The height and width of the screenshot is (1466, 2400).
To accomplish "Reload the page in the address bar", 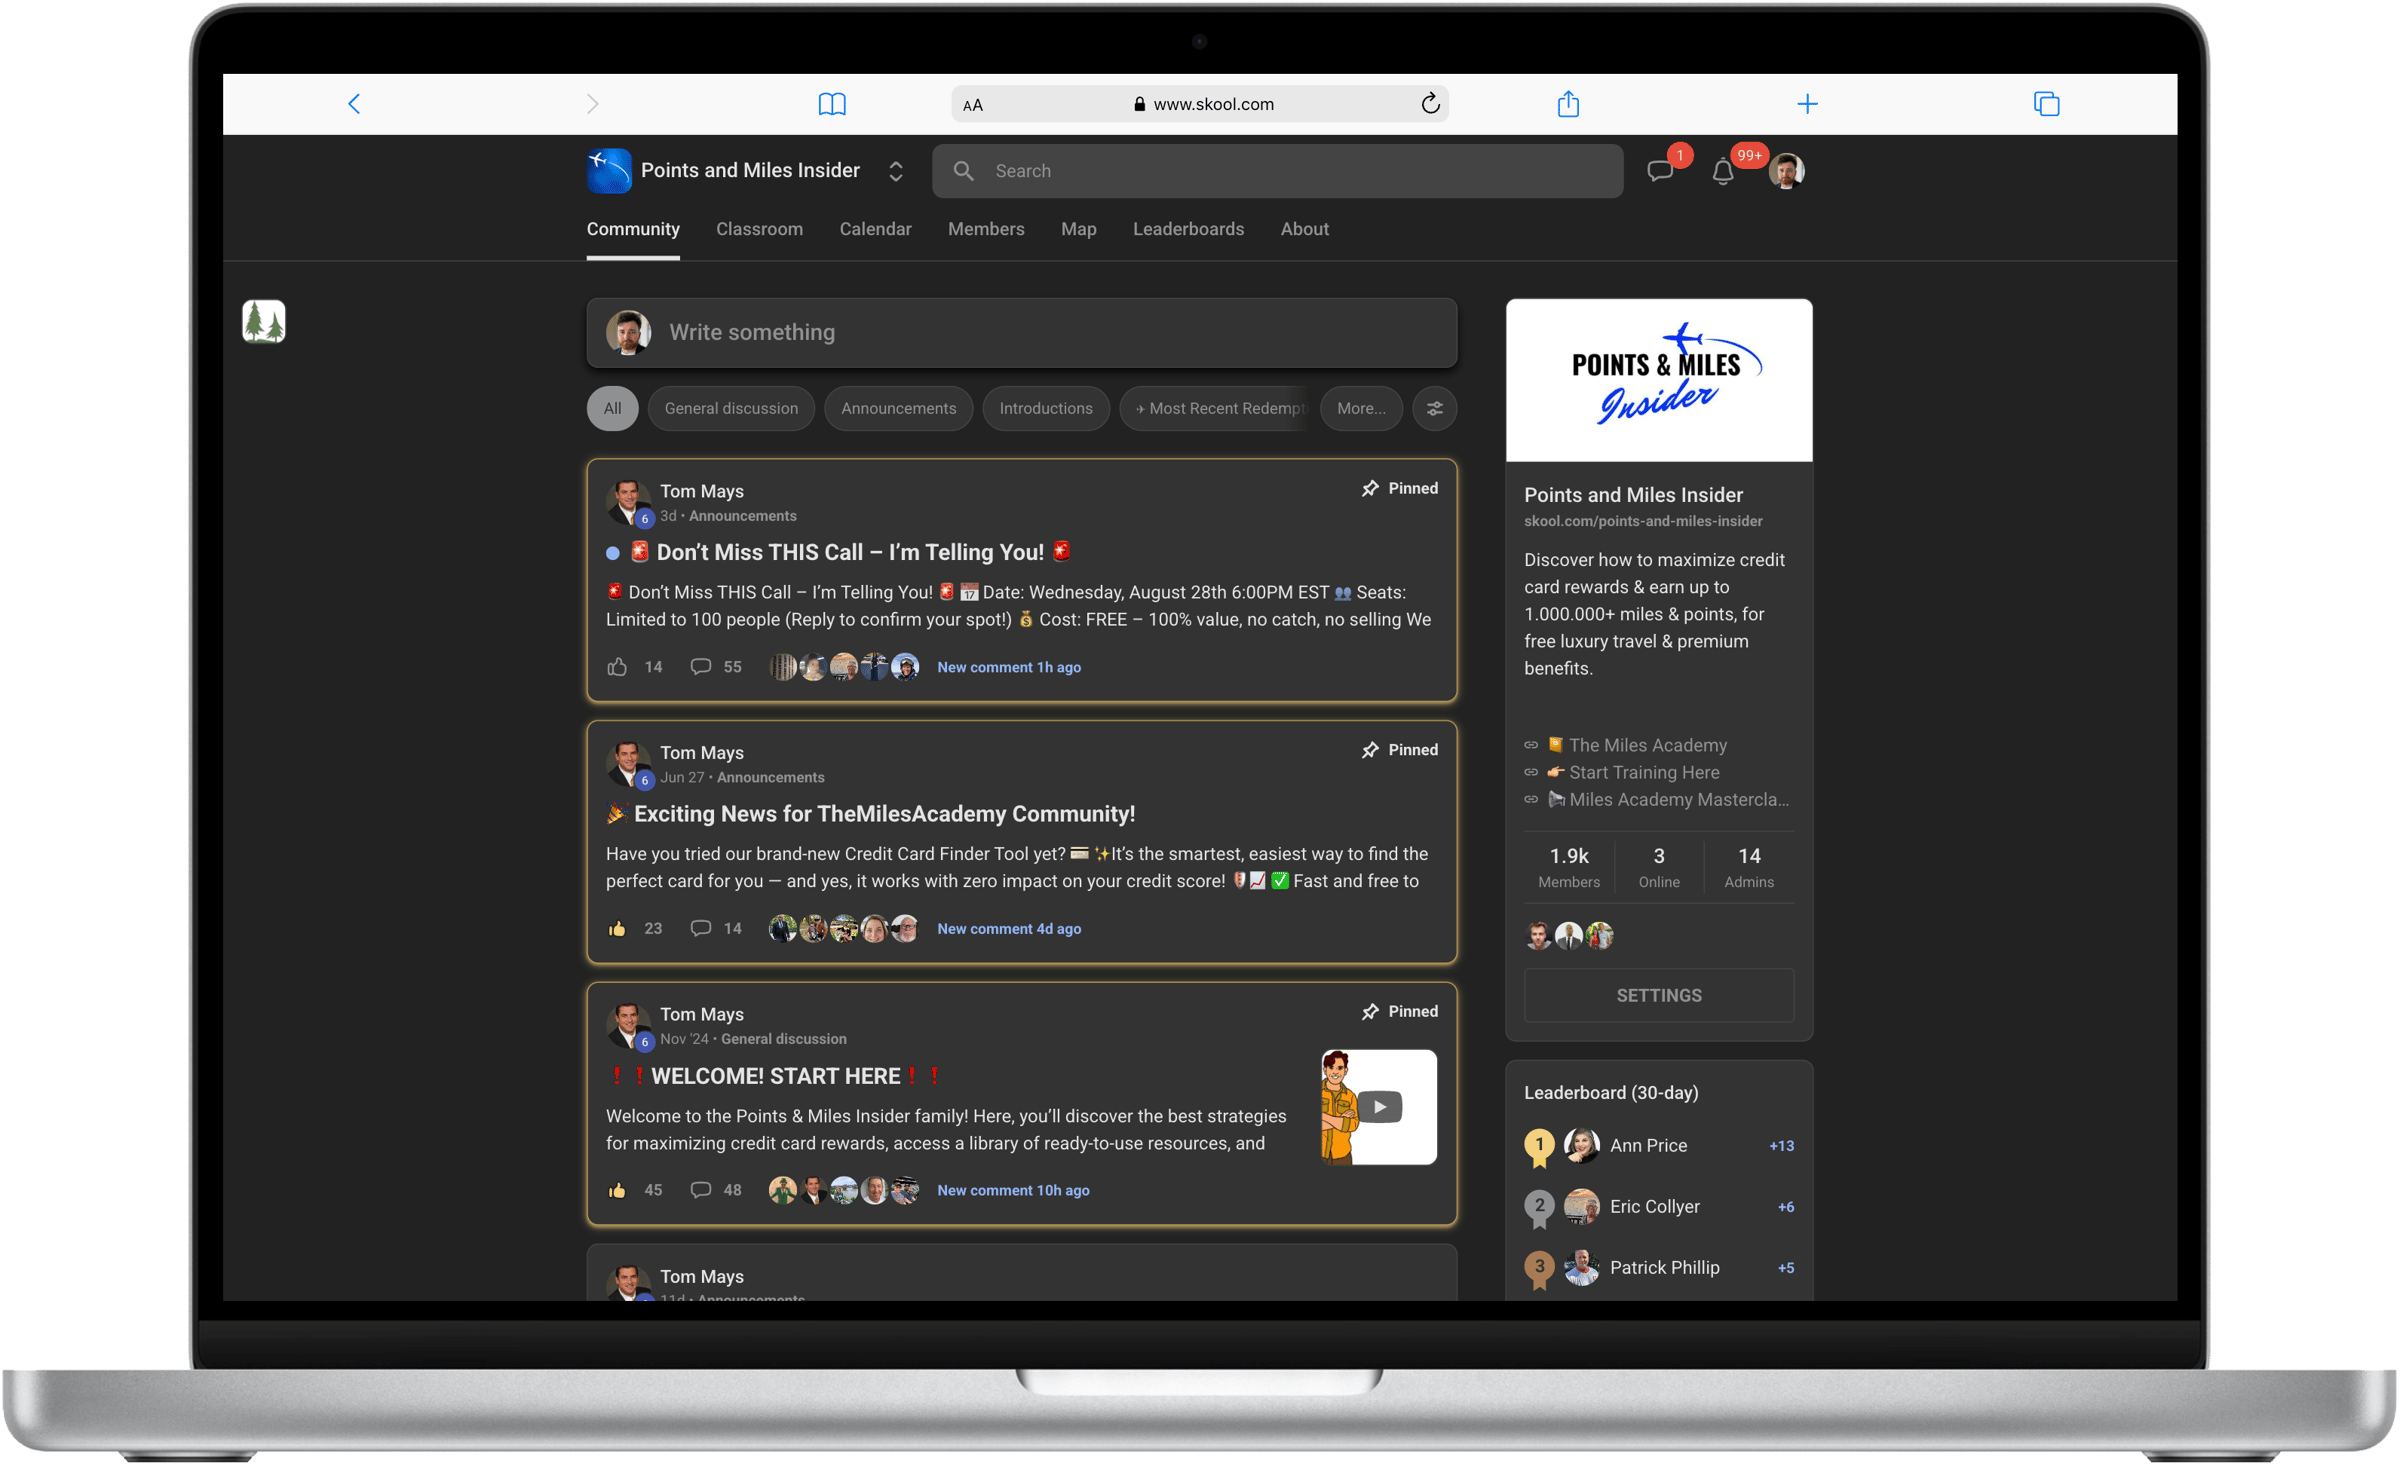I will [1430, 104].
